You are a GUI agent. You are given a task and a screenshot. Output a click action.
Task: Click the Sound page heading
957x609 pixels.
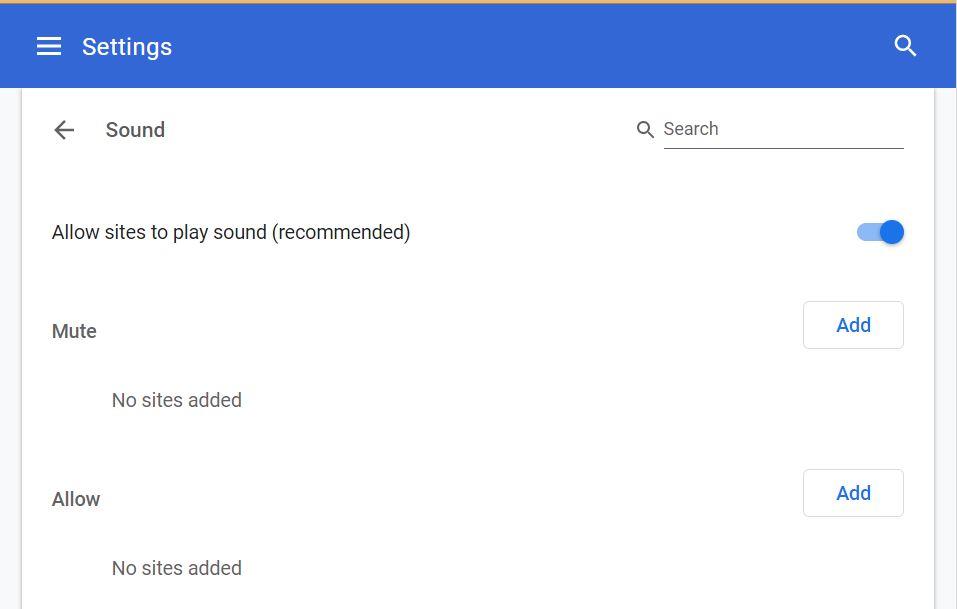point(135,129)
